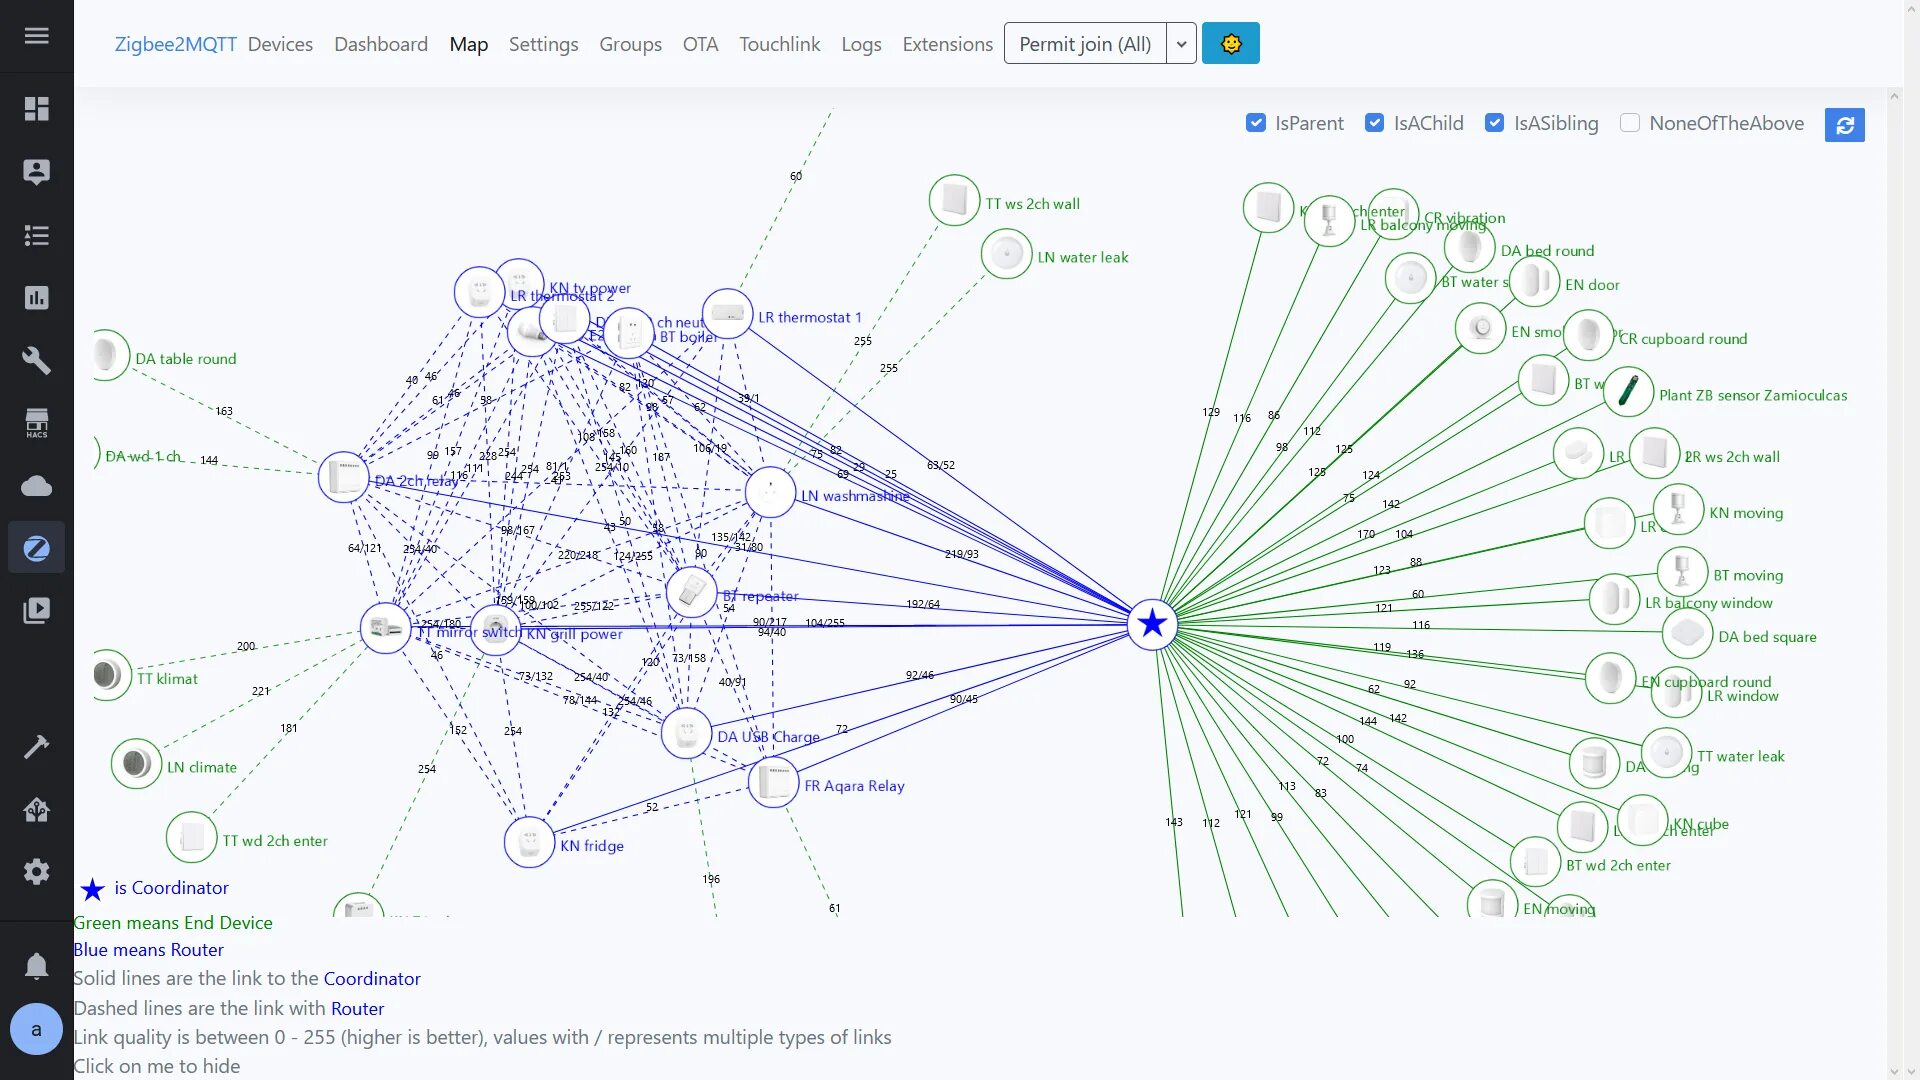
Task: Open the logbook list sidebar icon
Action: click(36, 235)
